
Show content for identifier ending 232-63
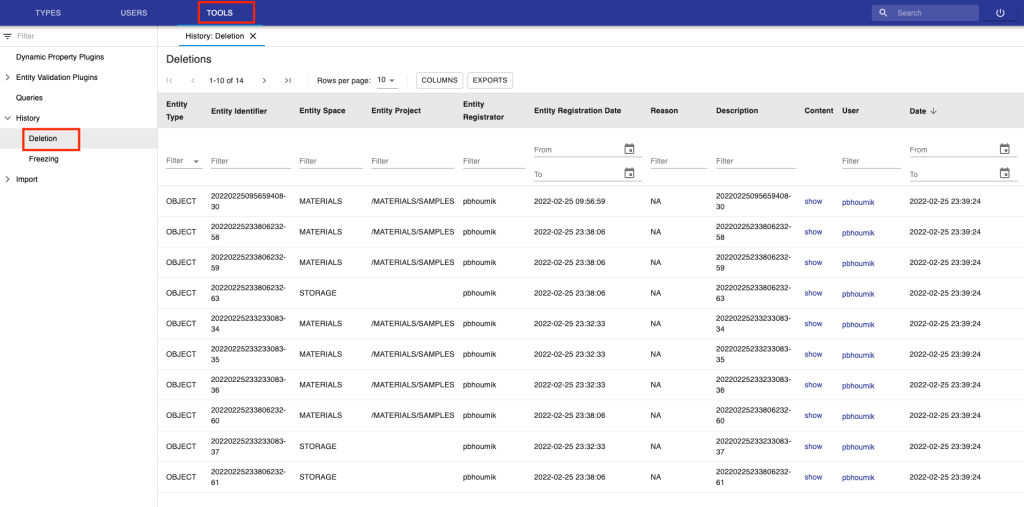click(813, 293)
